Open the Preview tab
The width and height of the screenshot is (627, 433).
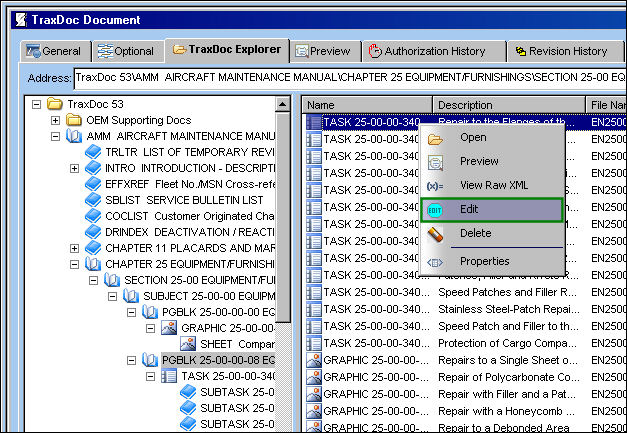(323, 51)
